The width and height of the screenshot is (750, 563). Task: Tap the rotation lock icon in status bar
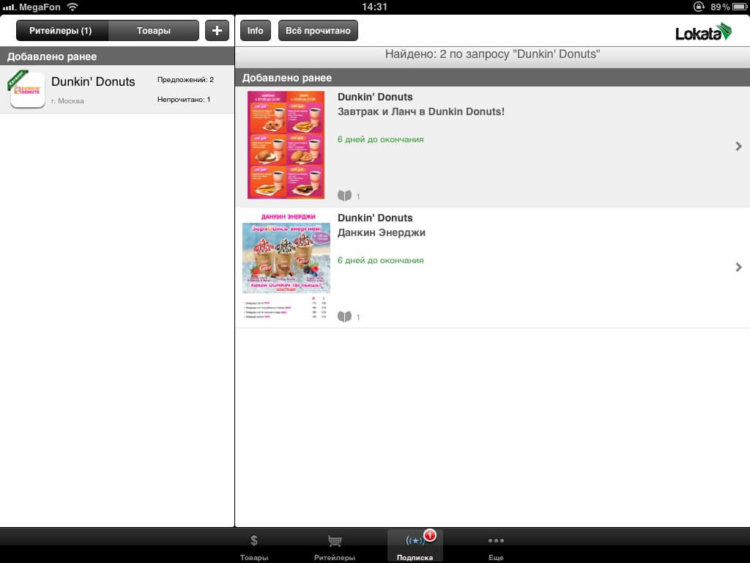699,7
